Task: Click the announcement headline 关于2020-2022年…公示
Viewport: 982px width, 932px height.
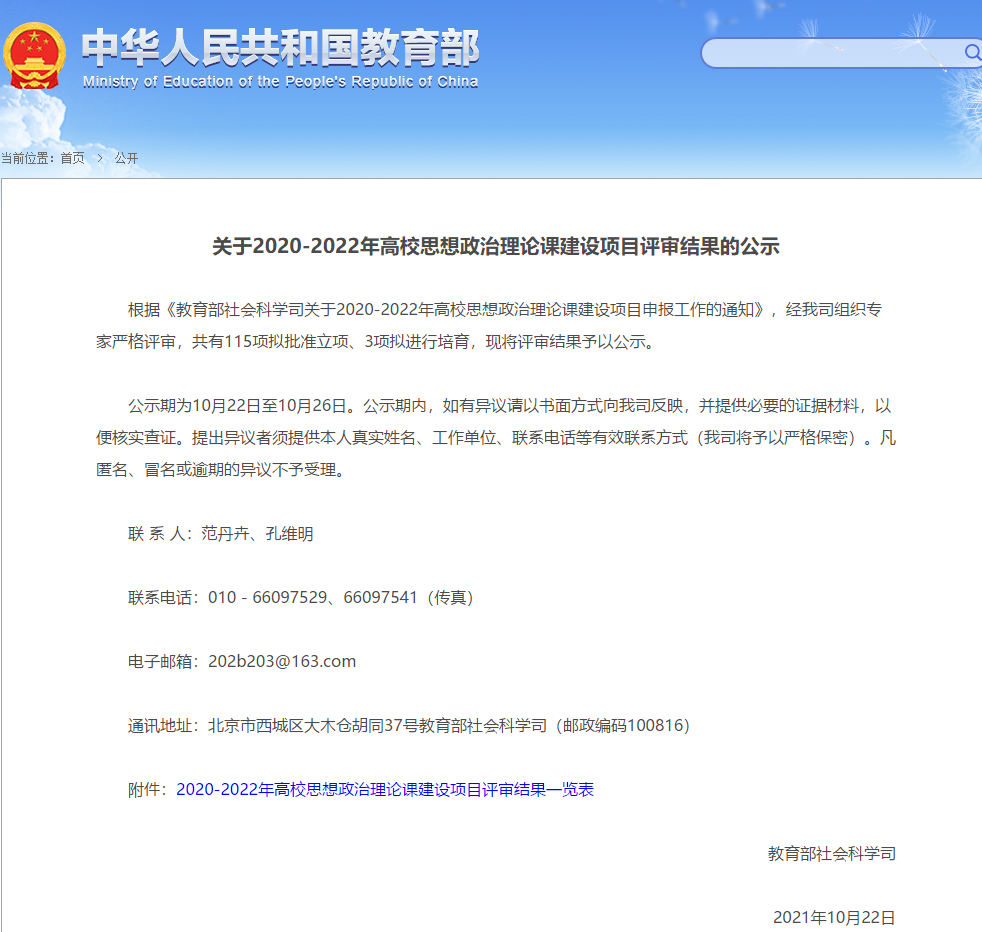Action: coord(495,246)
